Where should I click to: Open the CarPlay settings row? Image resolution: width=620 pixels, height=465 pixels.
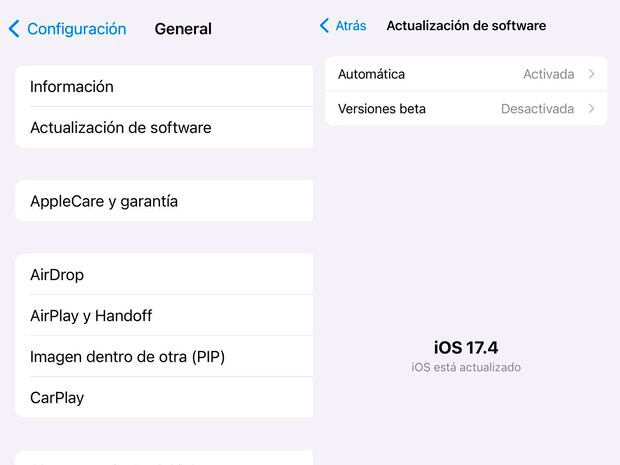tap(164, 397)
